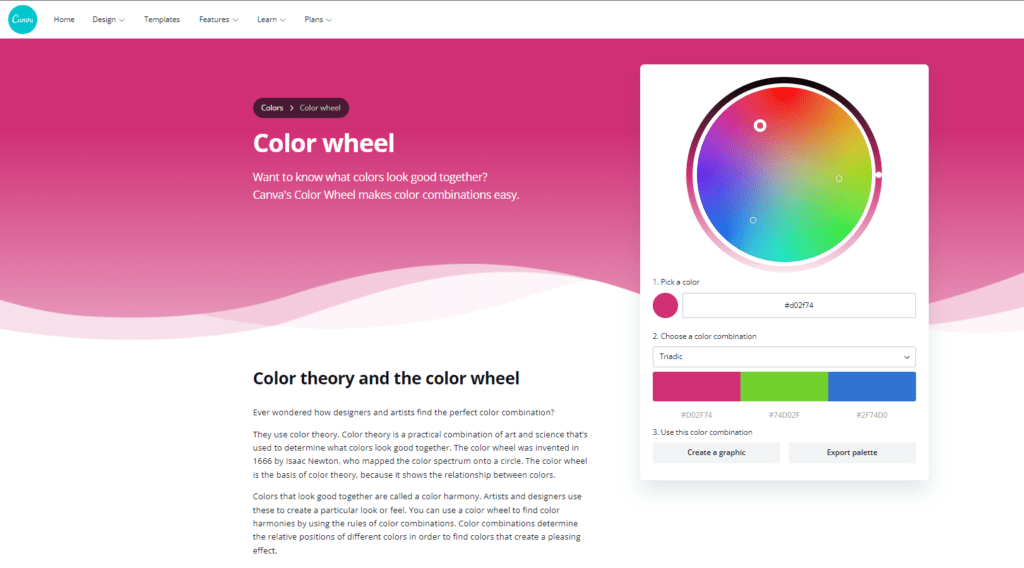Focus the #d02f74 hex color input
This screenshot has width=1024, height=568.
pyautogui.click(x=799, y=306)
